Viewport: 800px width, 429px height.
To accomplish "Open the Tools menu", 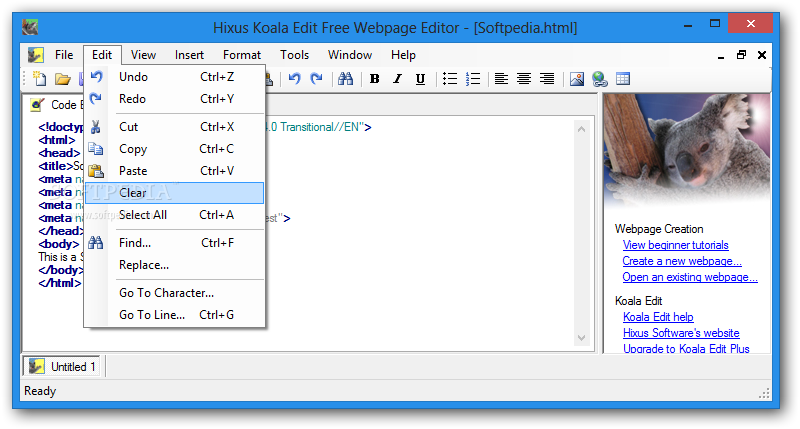I will (294, 55).
